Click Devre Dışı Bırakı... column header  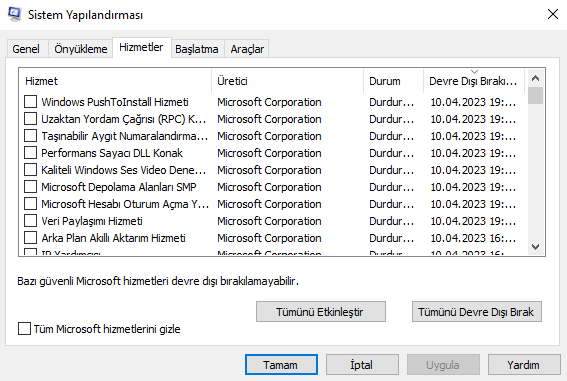tap(474, 81)
